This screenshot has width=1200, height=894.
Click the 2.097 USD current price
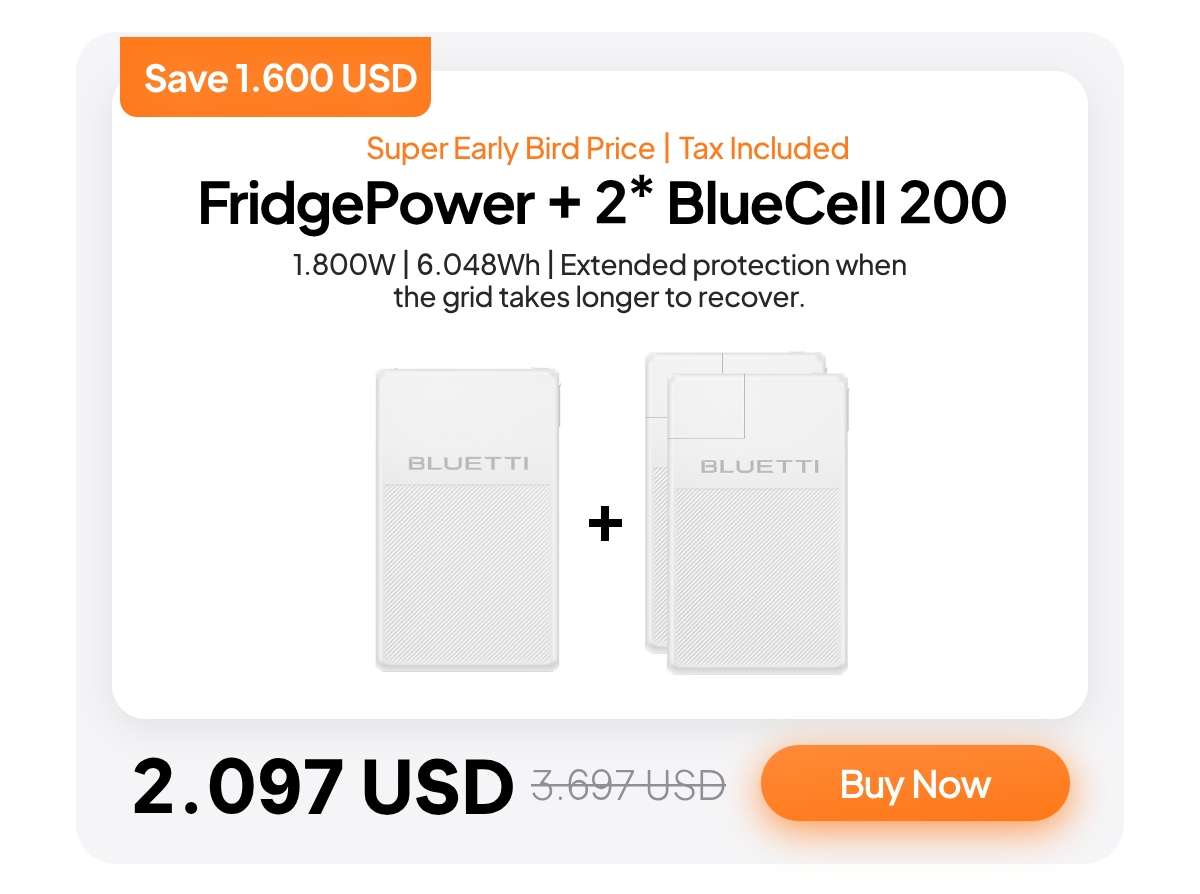(322, 785)
